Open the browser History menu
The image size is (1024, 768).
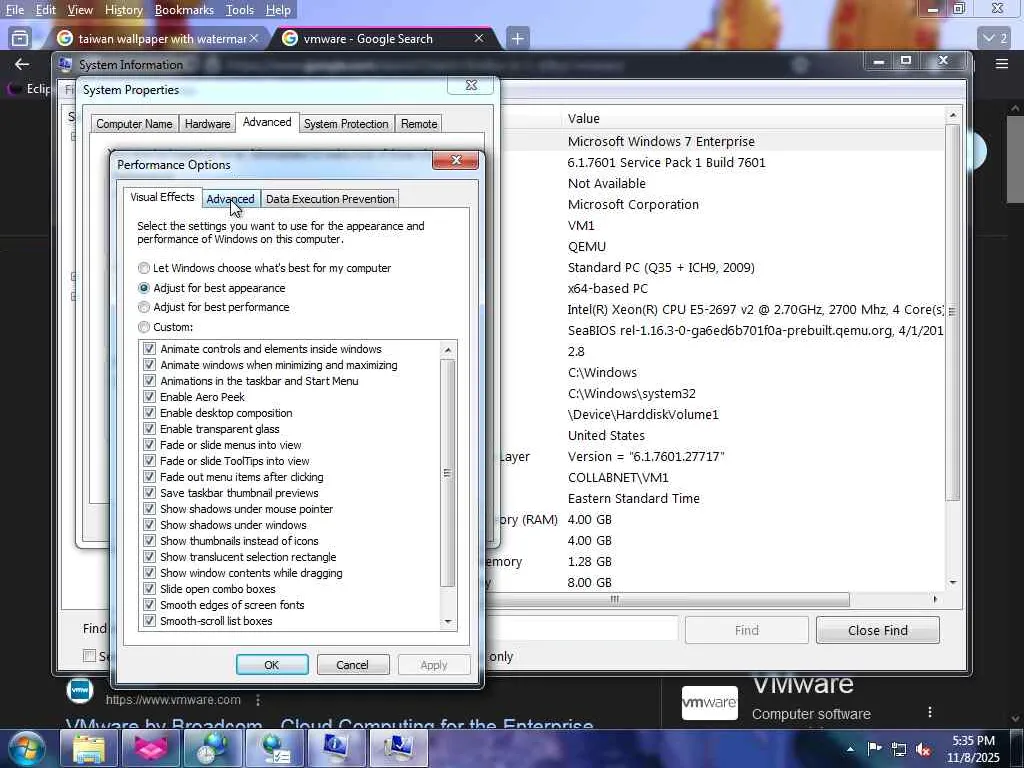point(123,10)
